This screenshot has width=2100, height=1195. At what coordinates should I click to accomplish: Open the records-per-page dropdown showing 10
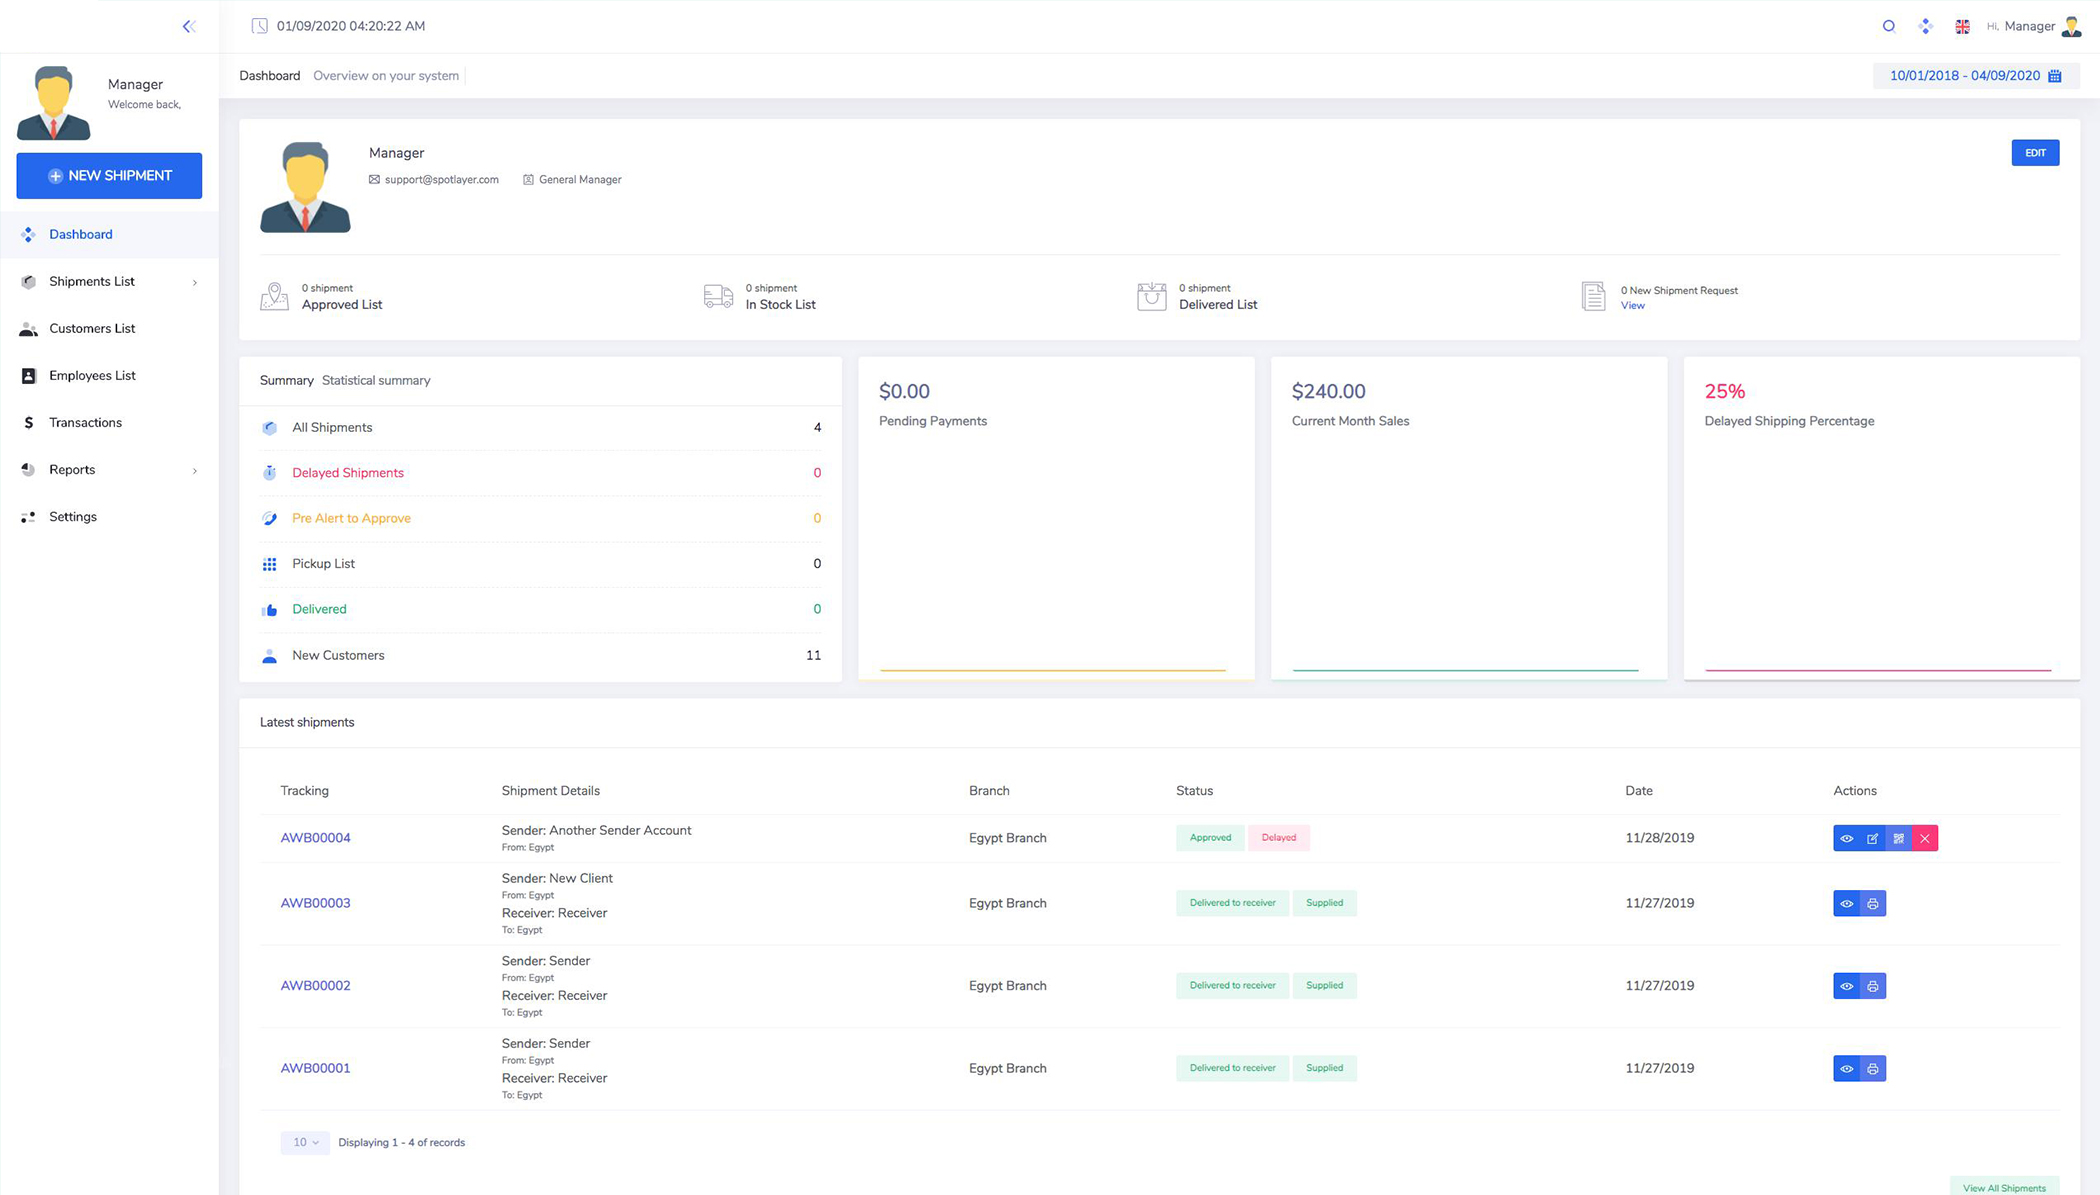[305, 1142]
